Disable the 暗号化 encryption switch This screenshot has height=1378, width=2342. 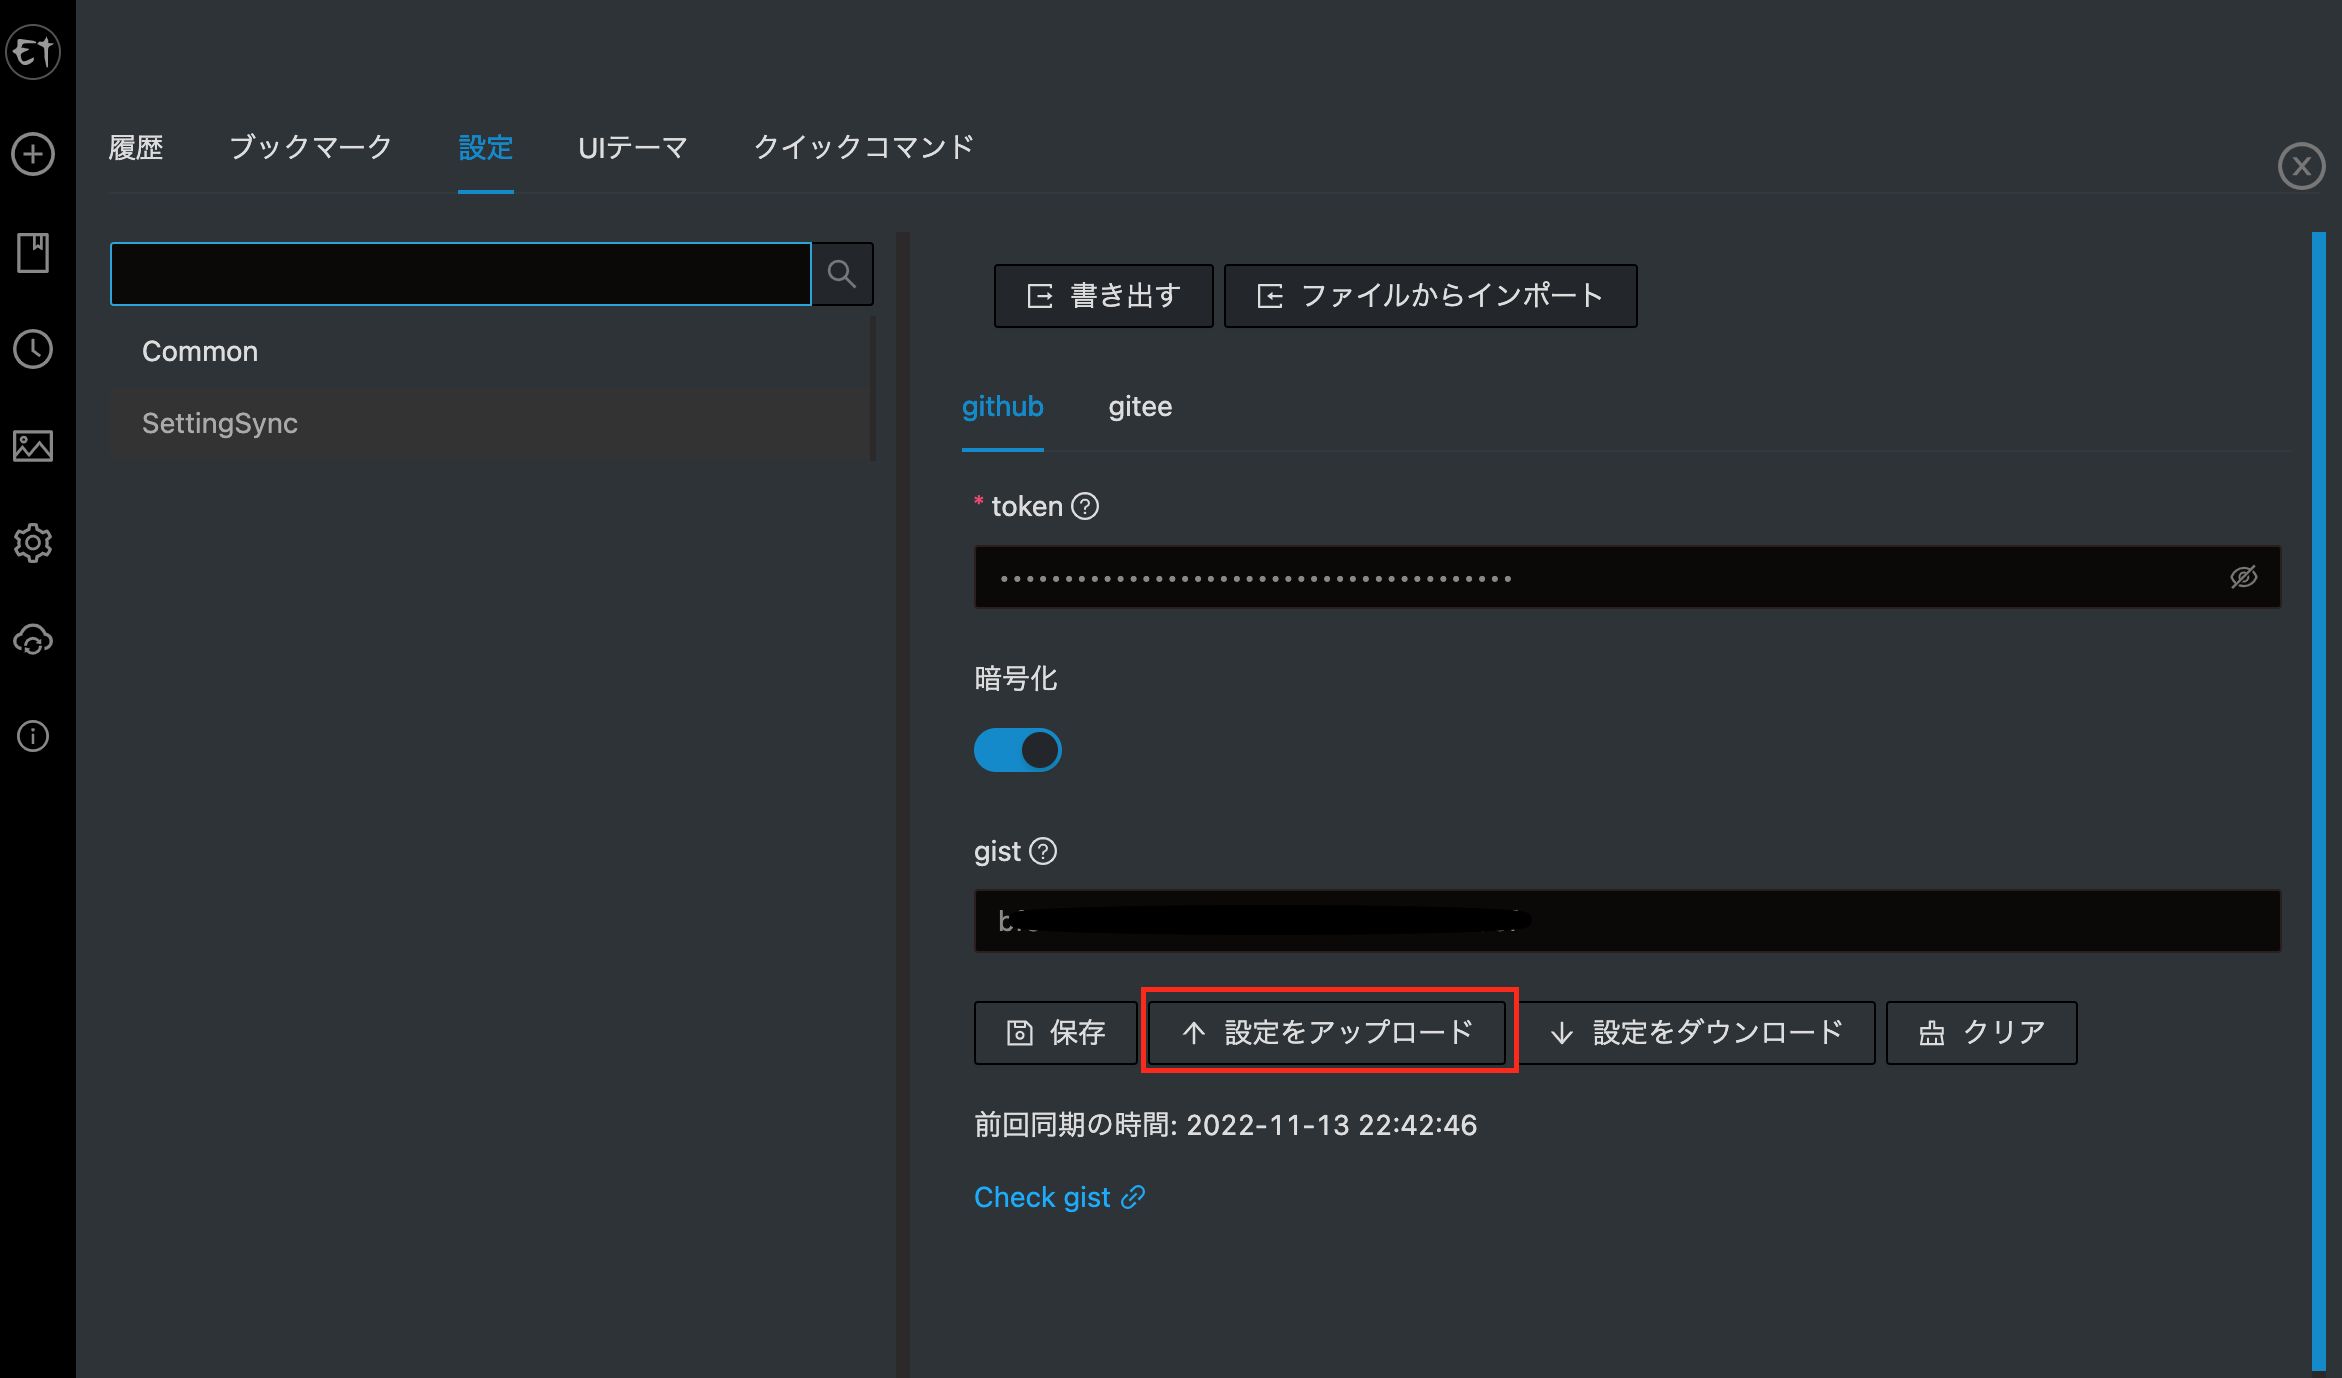1017,750
